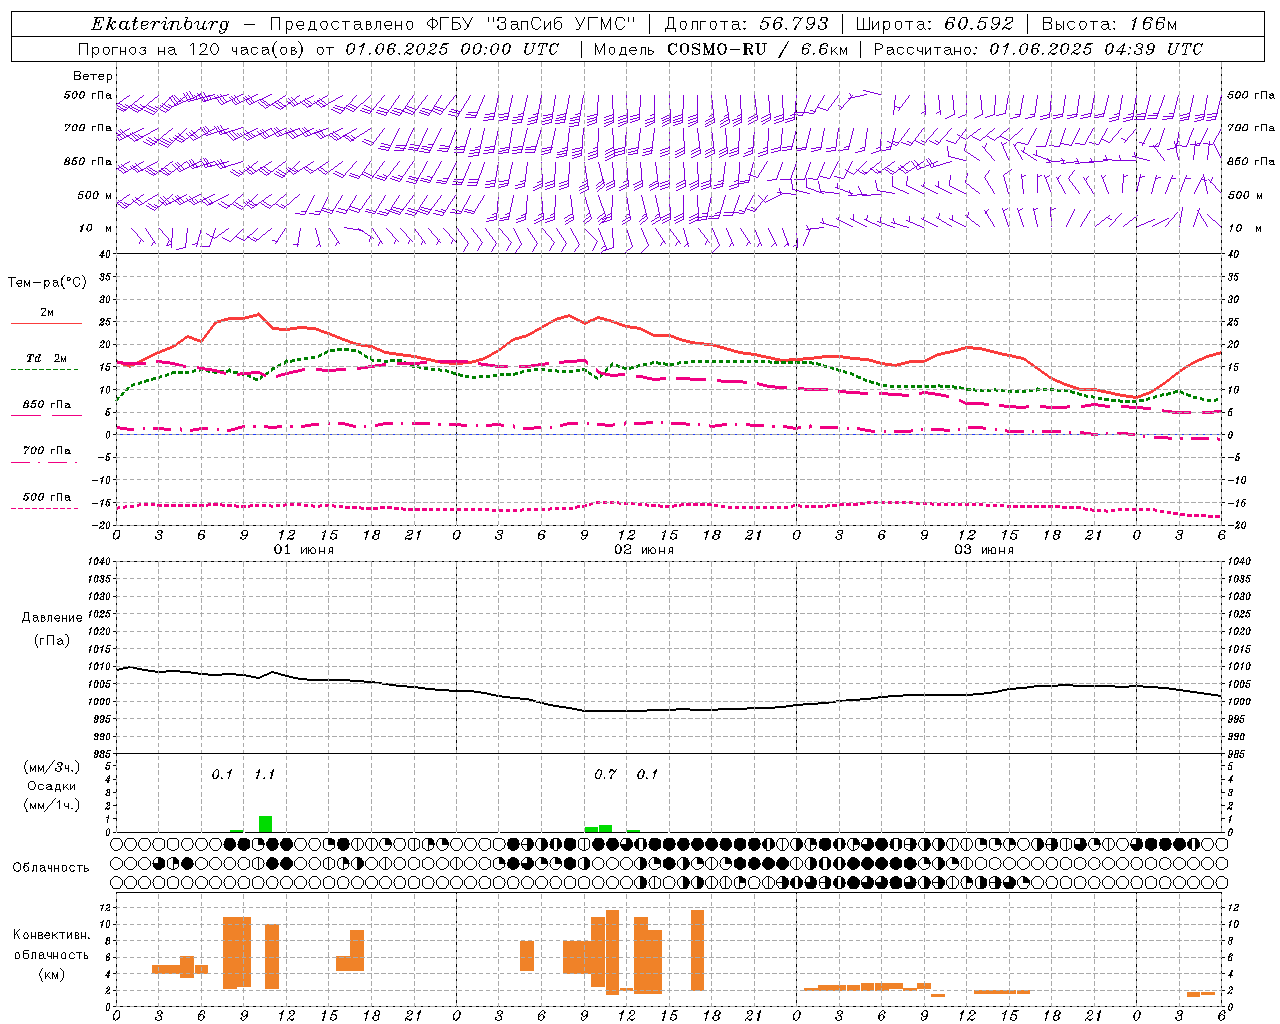Click the forecast start time 01.06.2025 00:00 UTC
1280x1024 pixels.
[452, 49]
